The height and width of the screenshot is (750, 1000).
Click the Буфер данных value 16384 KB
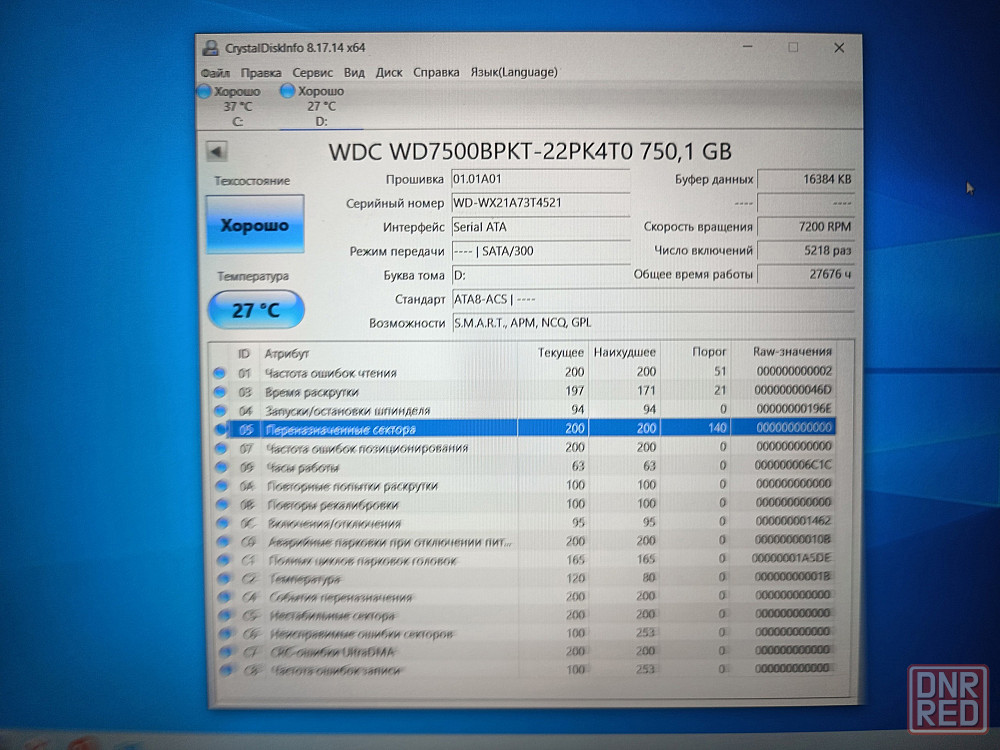pyautogui.click(x=805, y=180)
